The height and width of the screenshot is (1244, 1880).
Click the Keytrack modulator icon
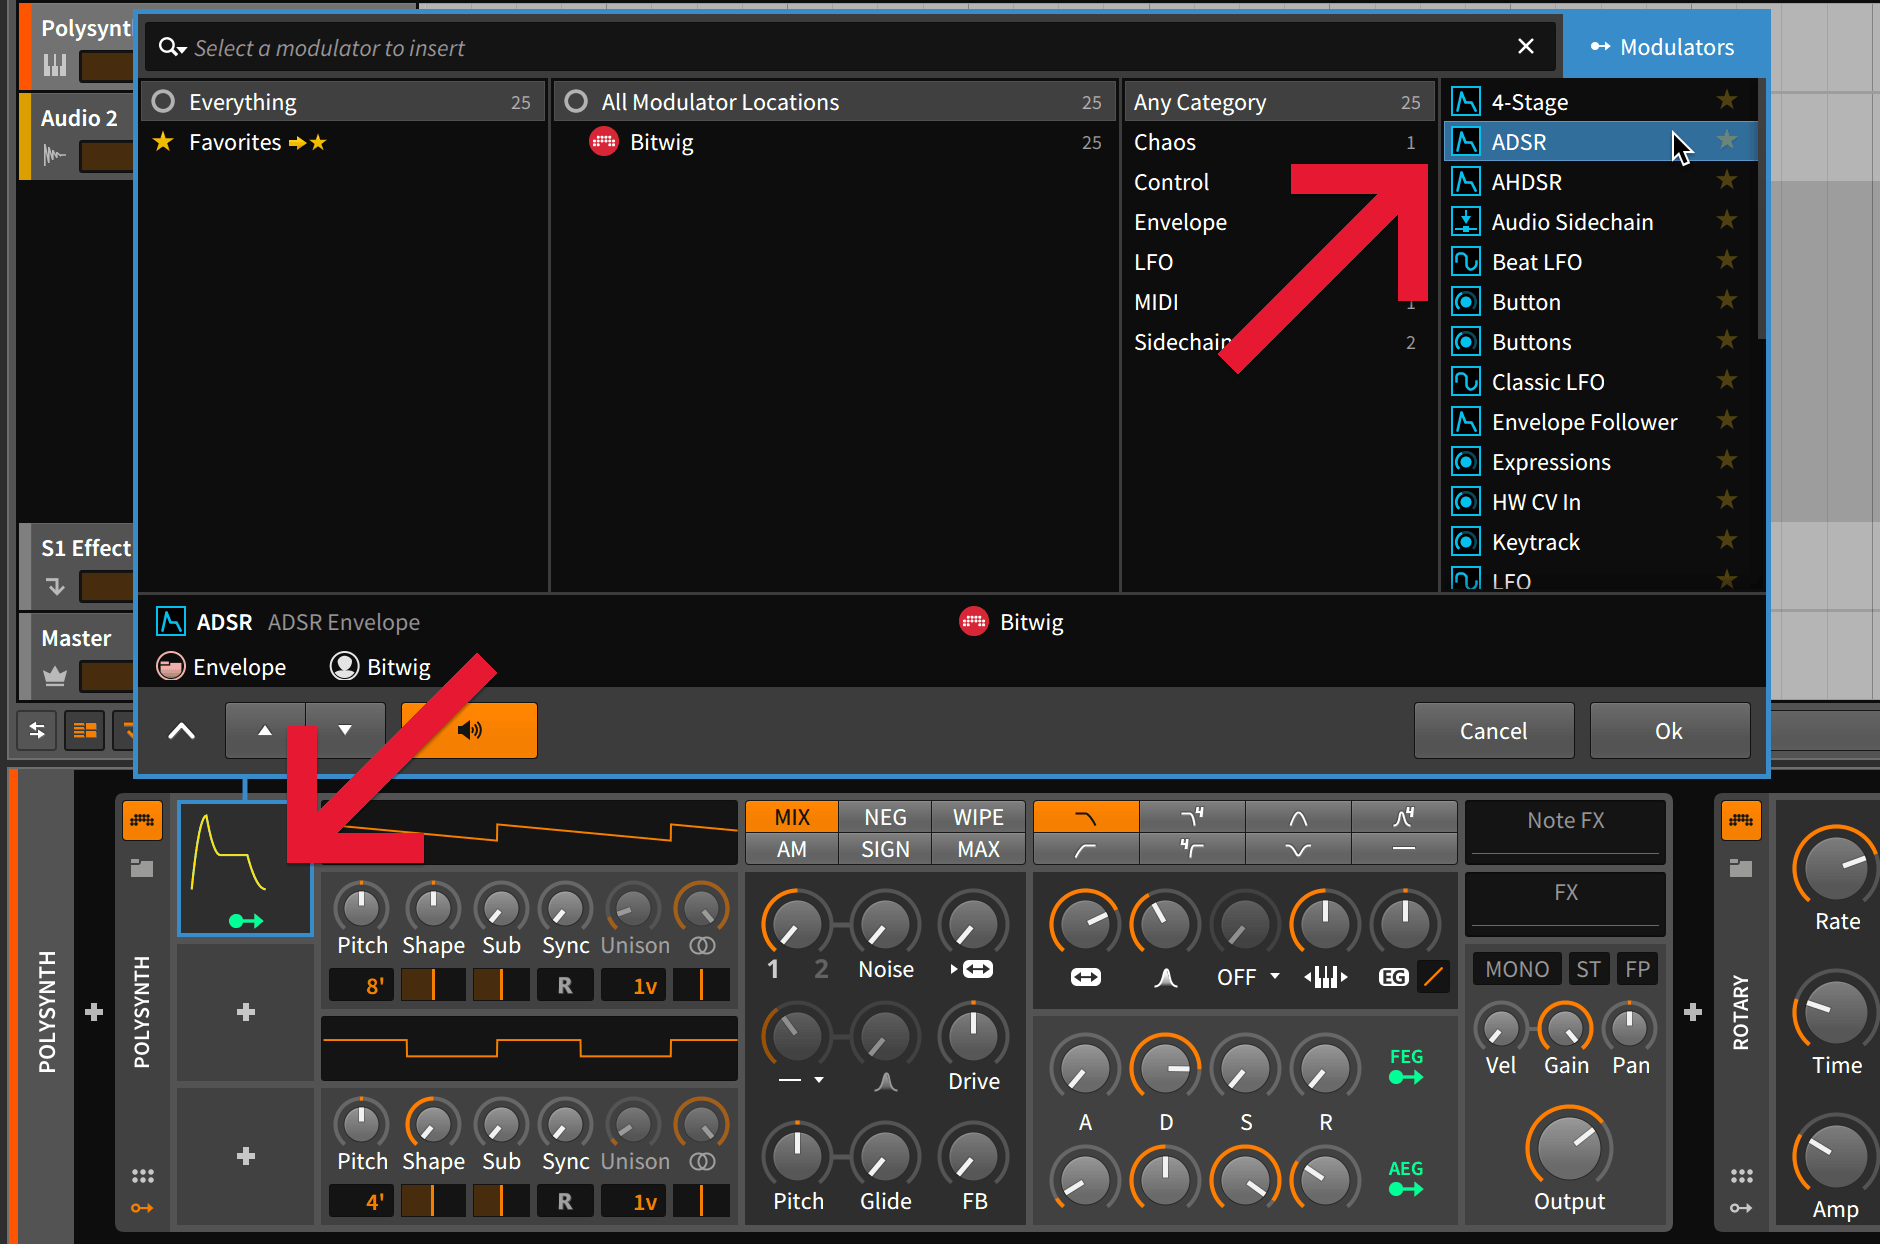[x=1465, y=542]
